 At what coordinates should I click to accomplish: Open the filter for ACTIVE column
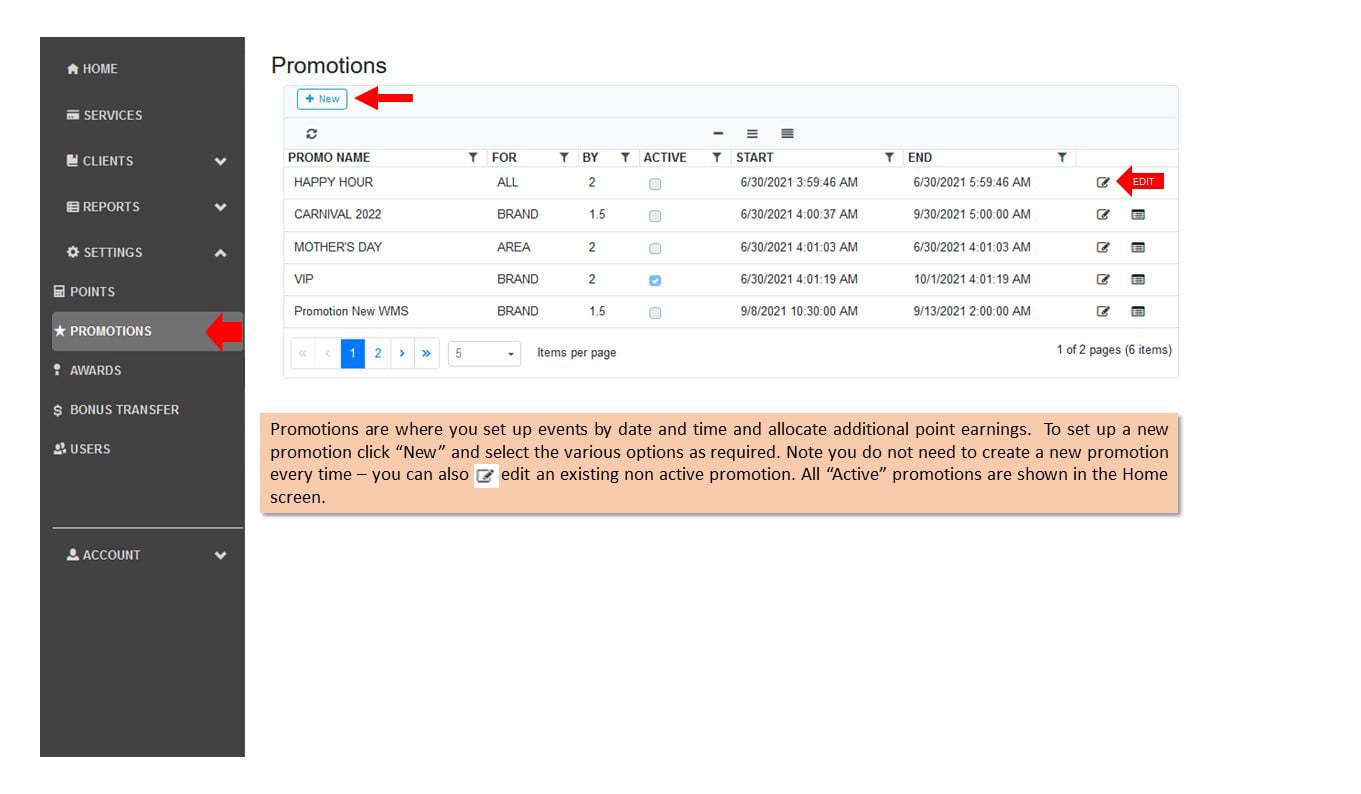[717, 158]
